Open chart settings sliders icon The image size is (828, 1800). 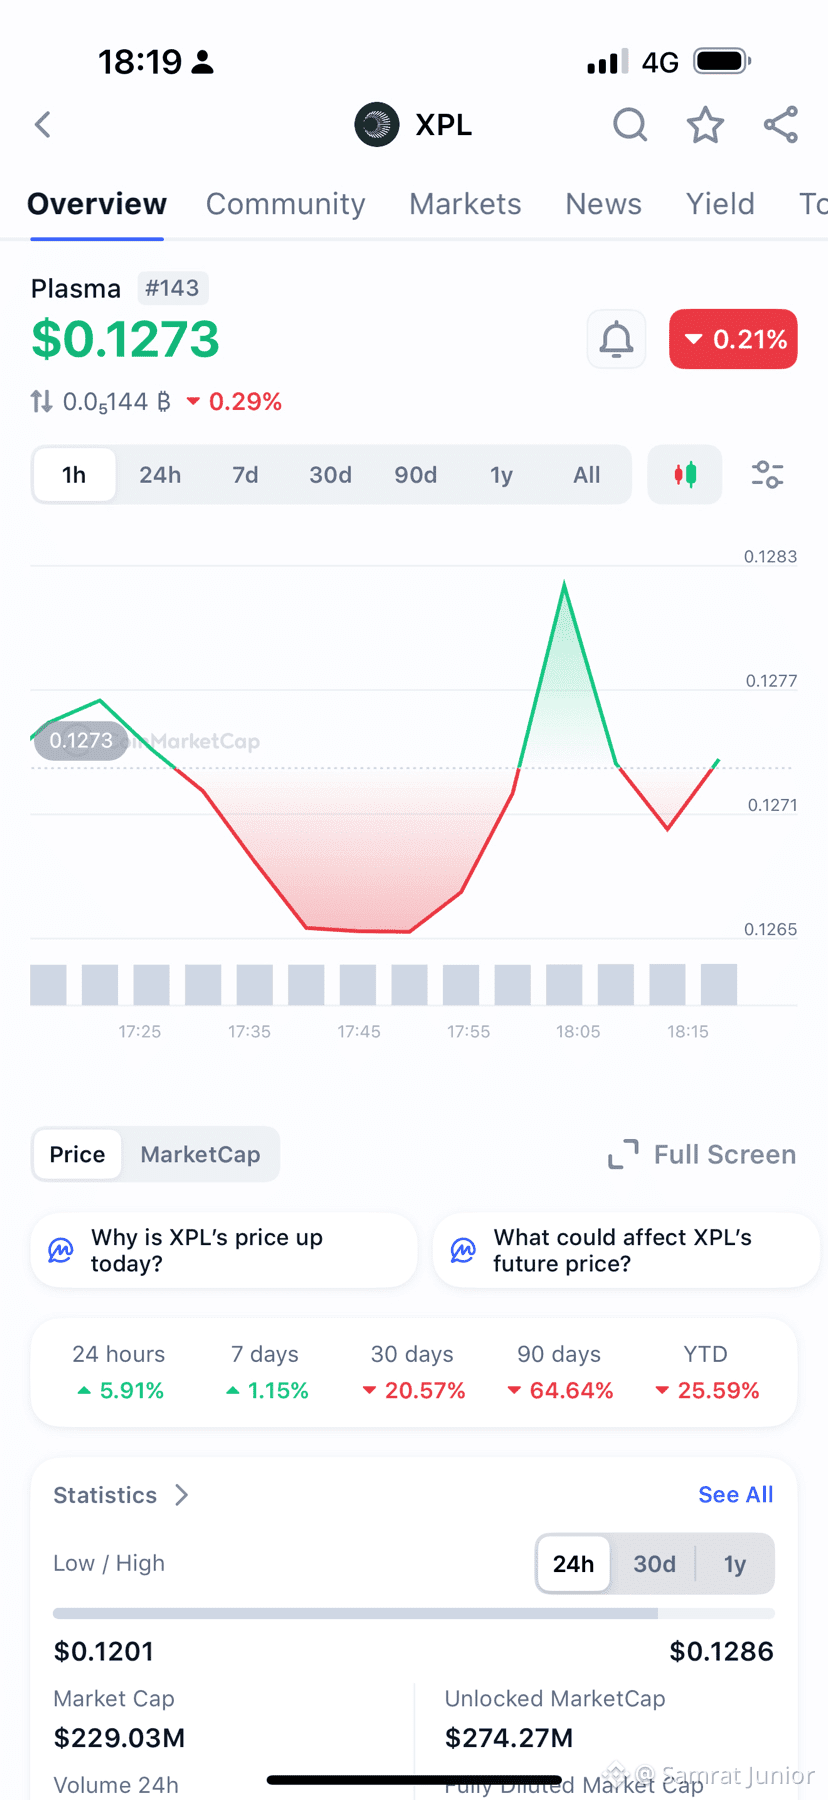pyautogui.click(x=767, y=474)
